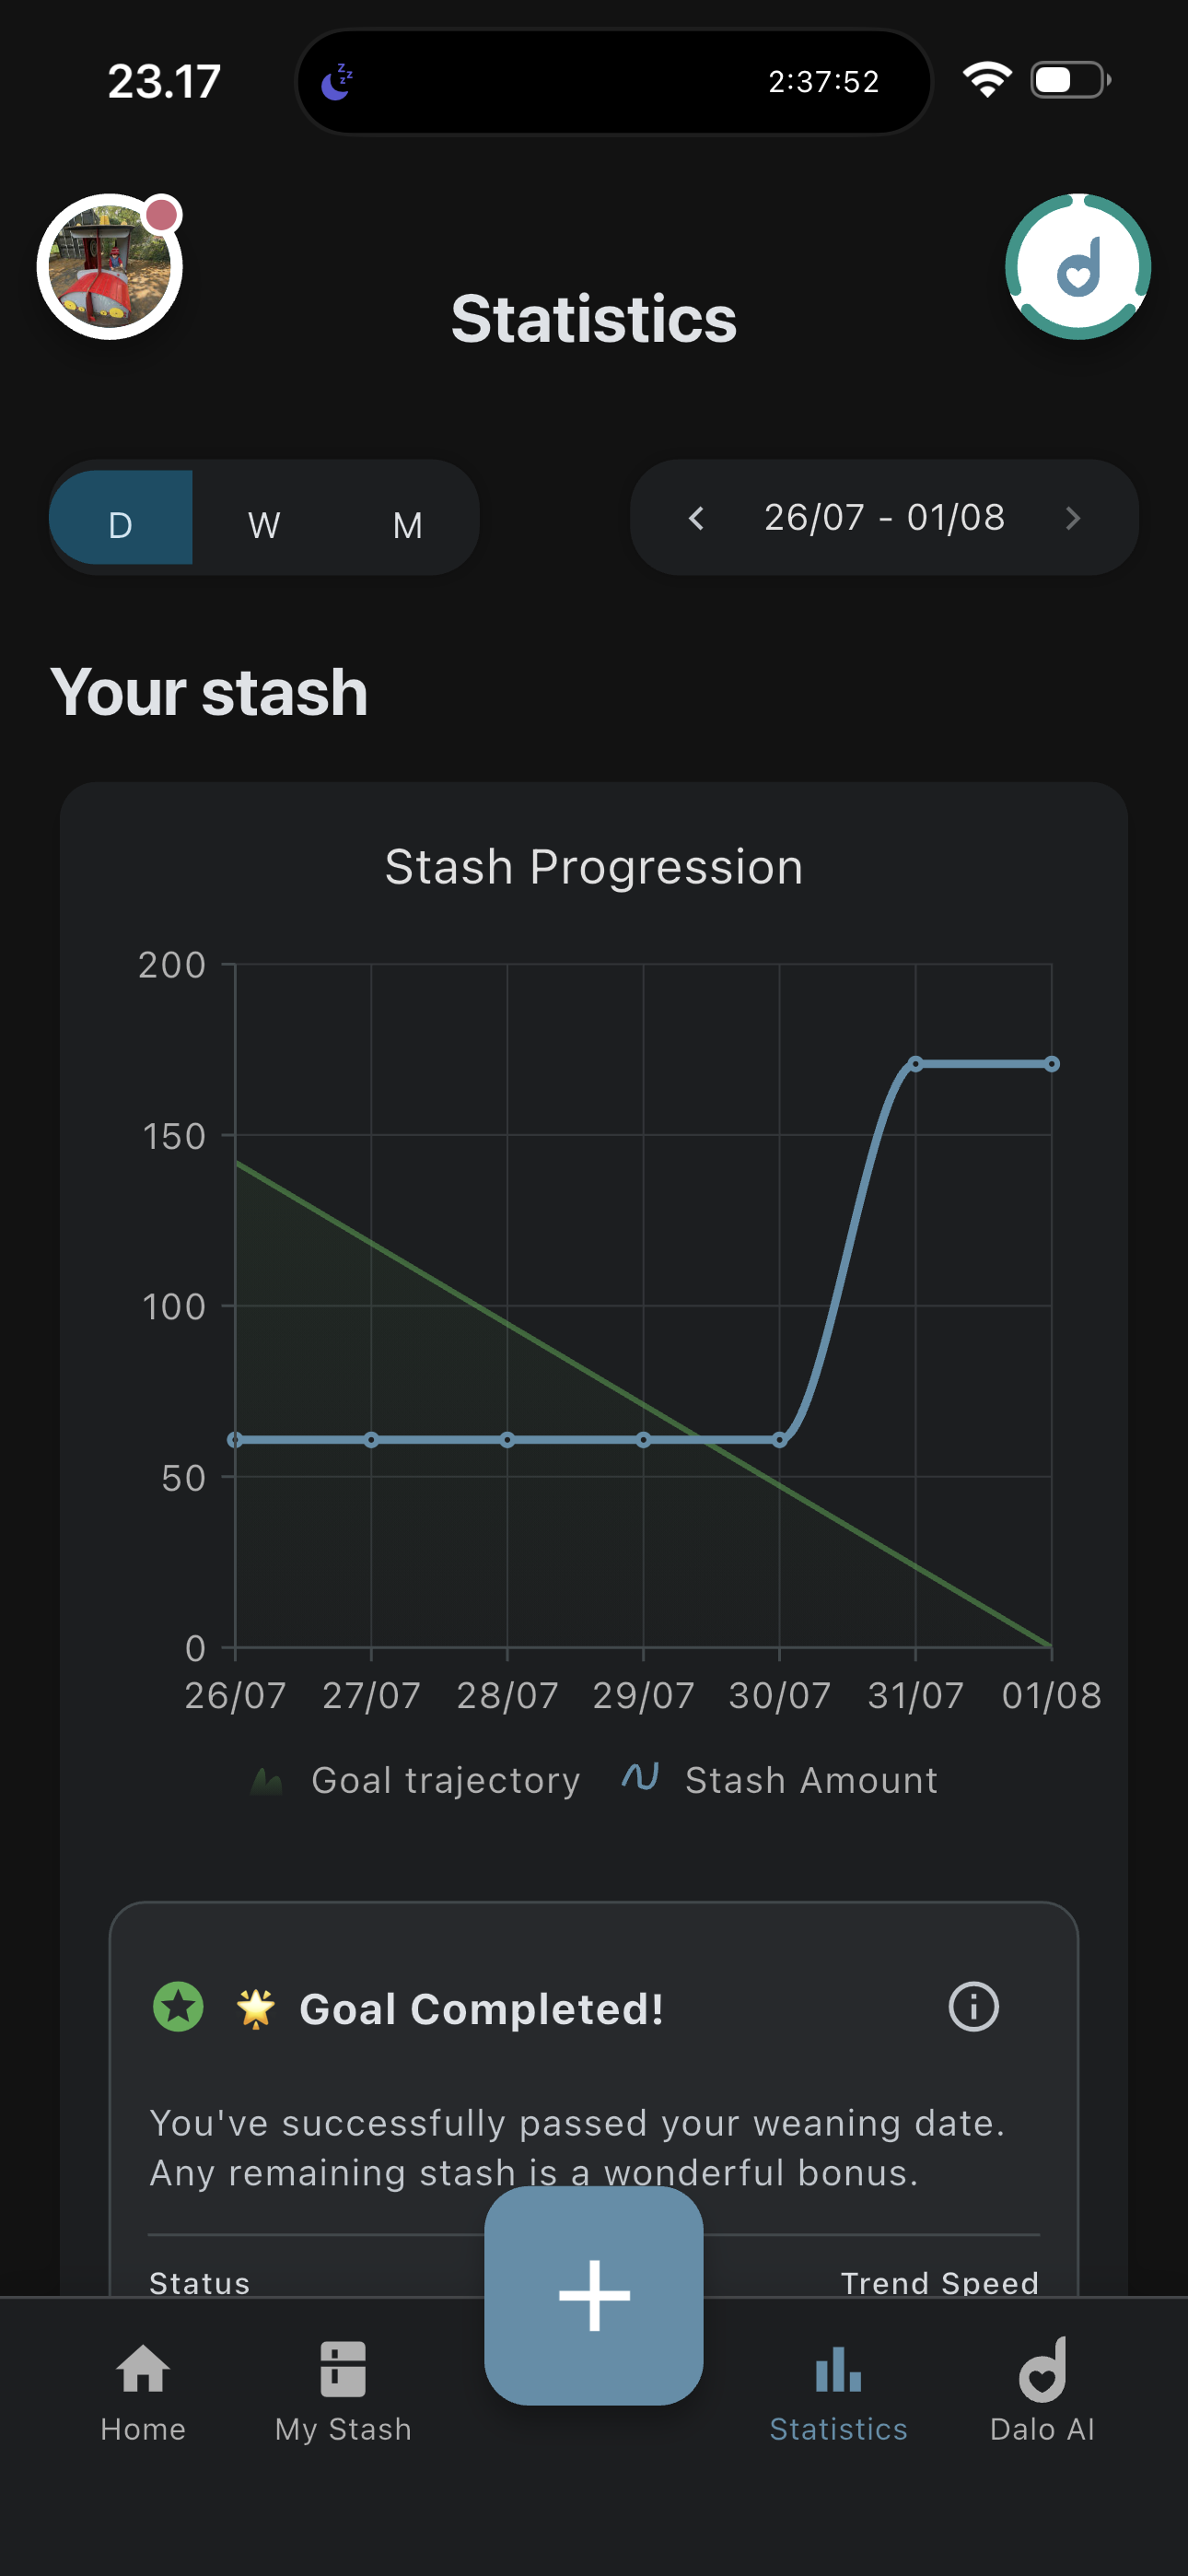Switch to the daily D view

click(x=121, y=518)
